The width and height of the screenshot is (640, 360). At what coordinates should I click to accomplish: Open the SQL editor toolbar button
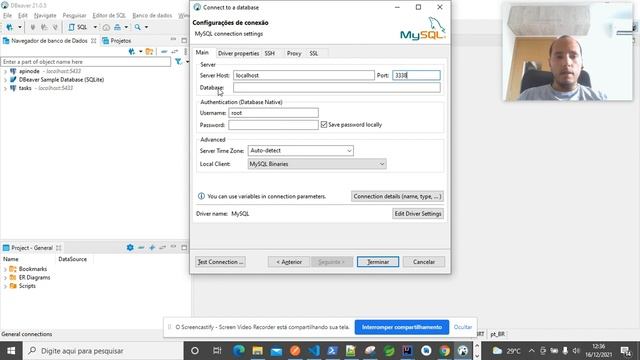click(78, 27)
